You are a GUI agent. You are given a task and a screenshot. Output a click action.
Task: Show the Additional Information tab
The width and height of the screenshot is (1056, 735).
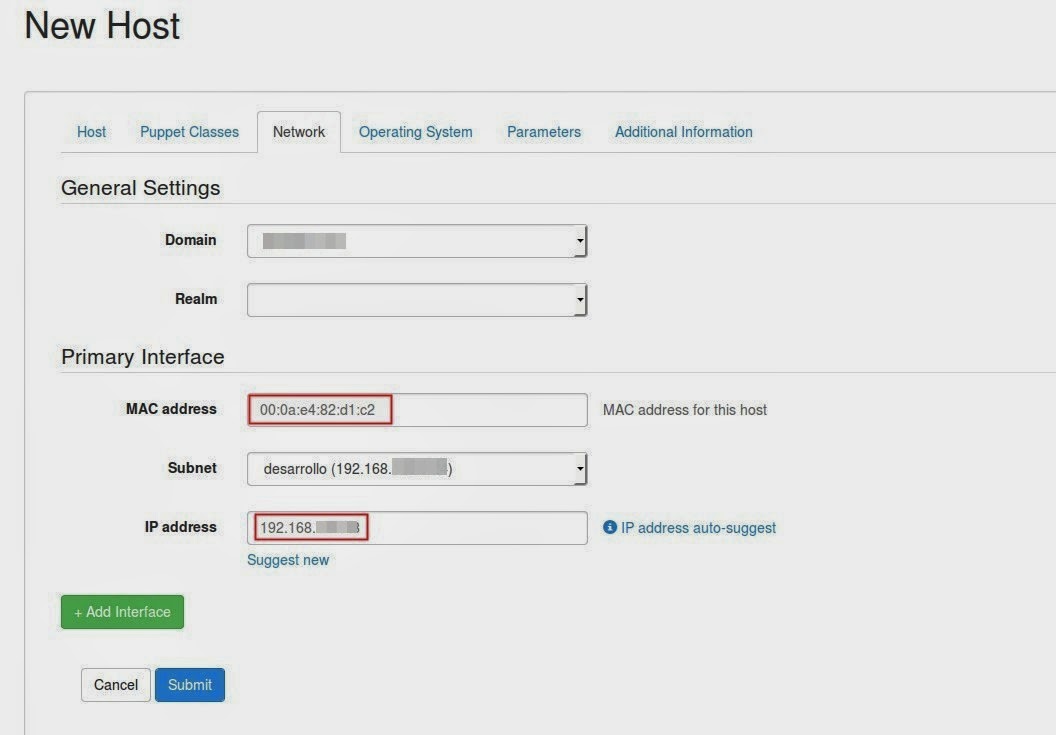pyautogui.click(x=683, y=132)
